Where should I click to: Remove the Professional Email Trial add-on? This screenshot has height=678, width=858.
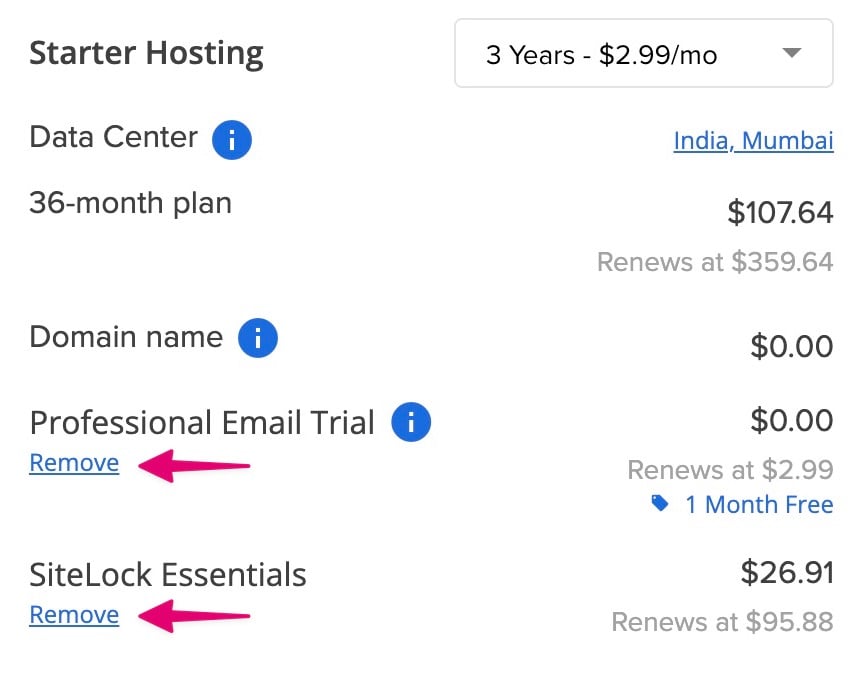pos(74,463)
